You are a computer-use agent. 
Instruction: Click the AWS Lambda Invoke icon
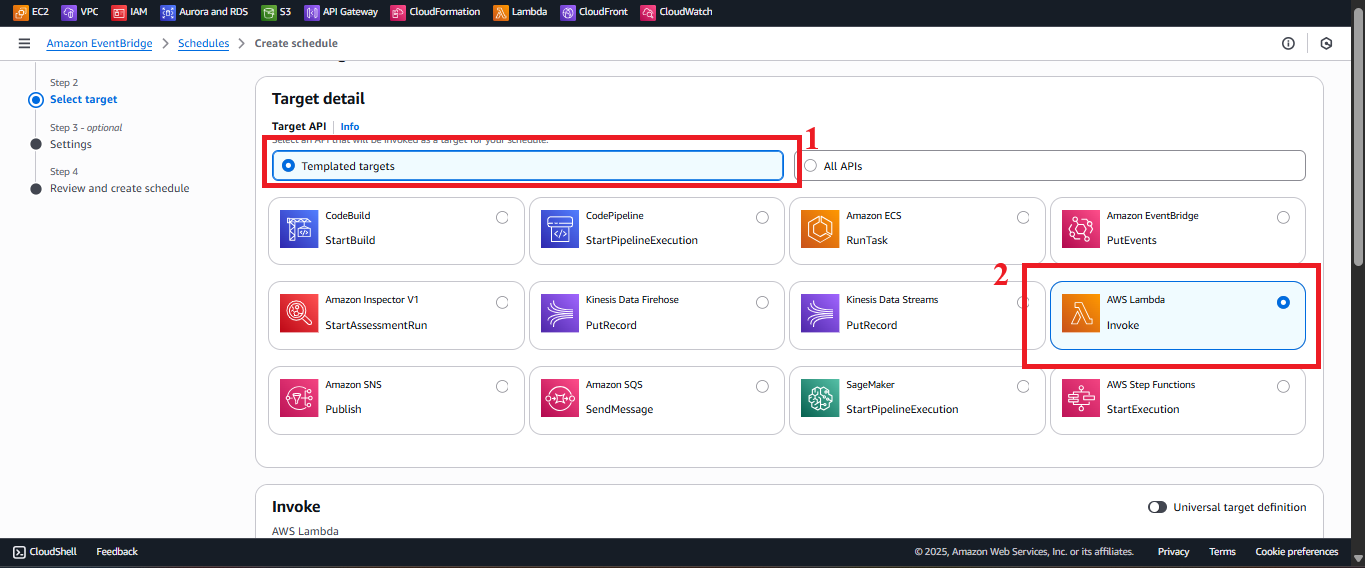[1080, 314]
